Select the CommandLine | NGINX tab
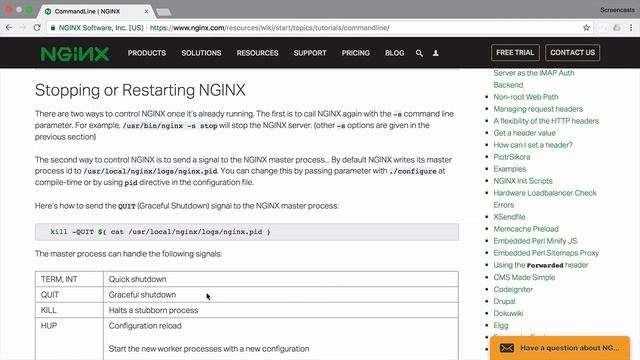The image size is (640, 360). pos(96,11)
